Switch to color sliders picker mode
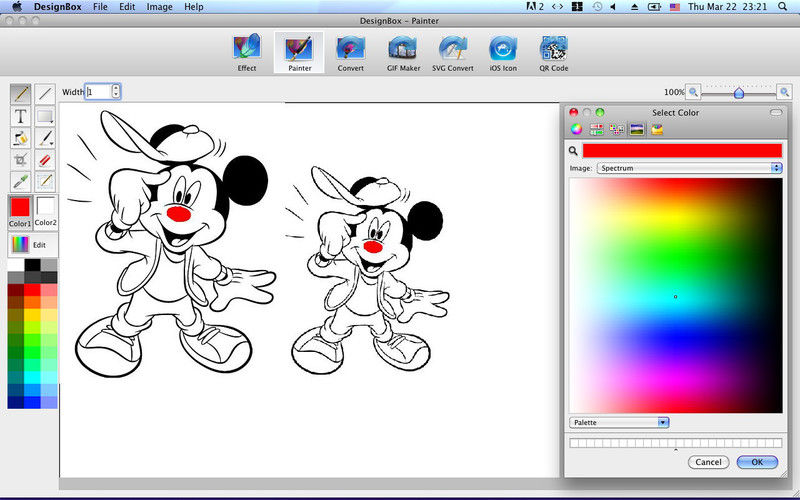 597,129
